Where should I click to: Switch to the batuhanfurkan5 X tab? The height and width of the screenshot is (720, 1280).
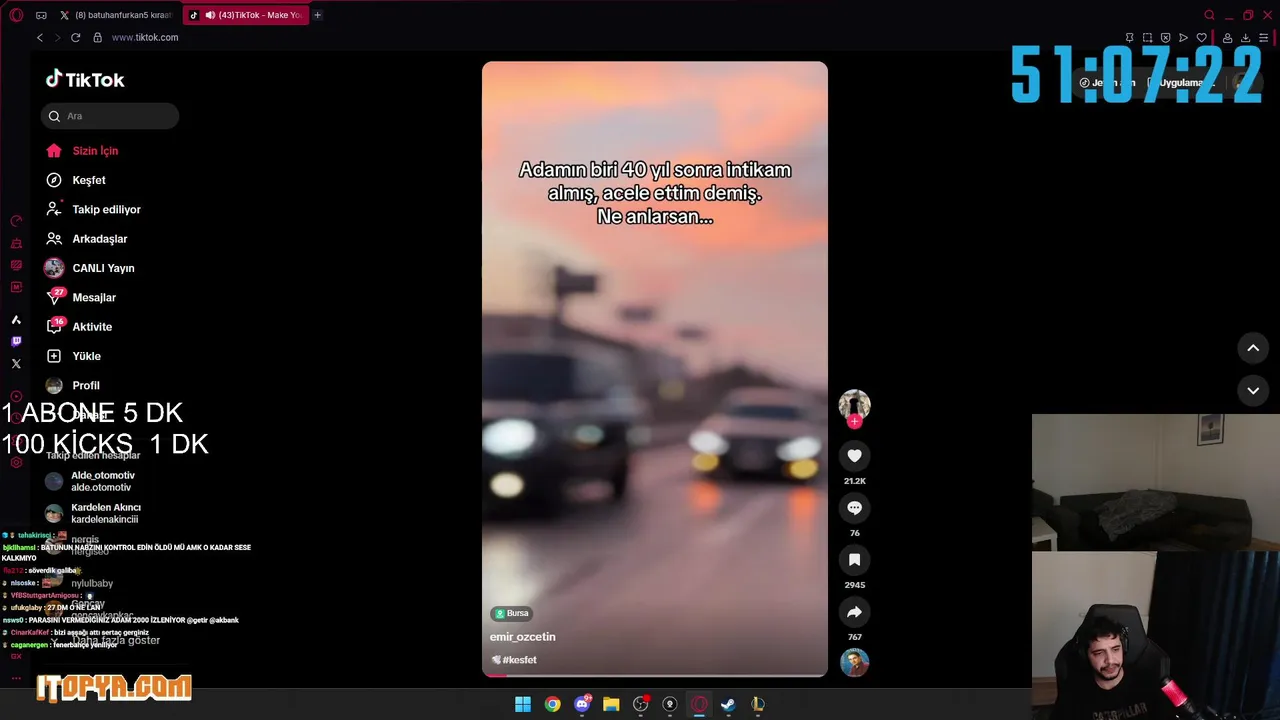[115, 15]
